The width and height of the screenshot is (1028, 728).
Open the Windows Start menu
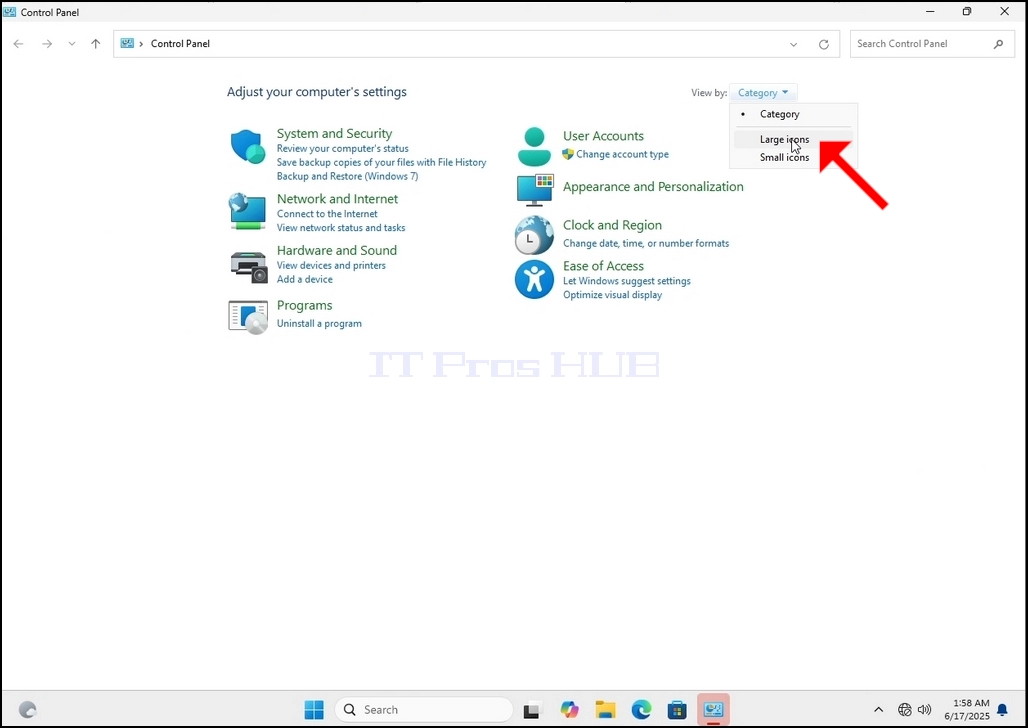314,710
